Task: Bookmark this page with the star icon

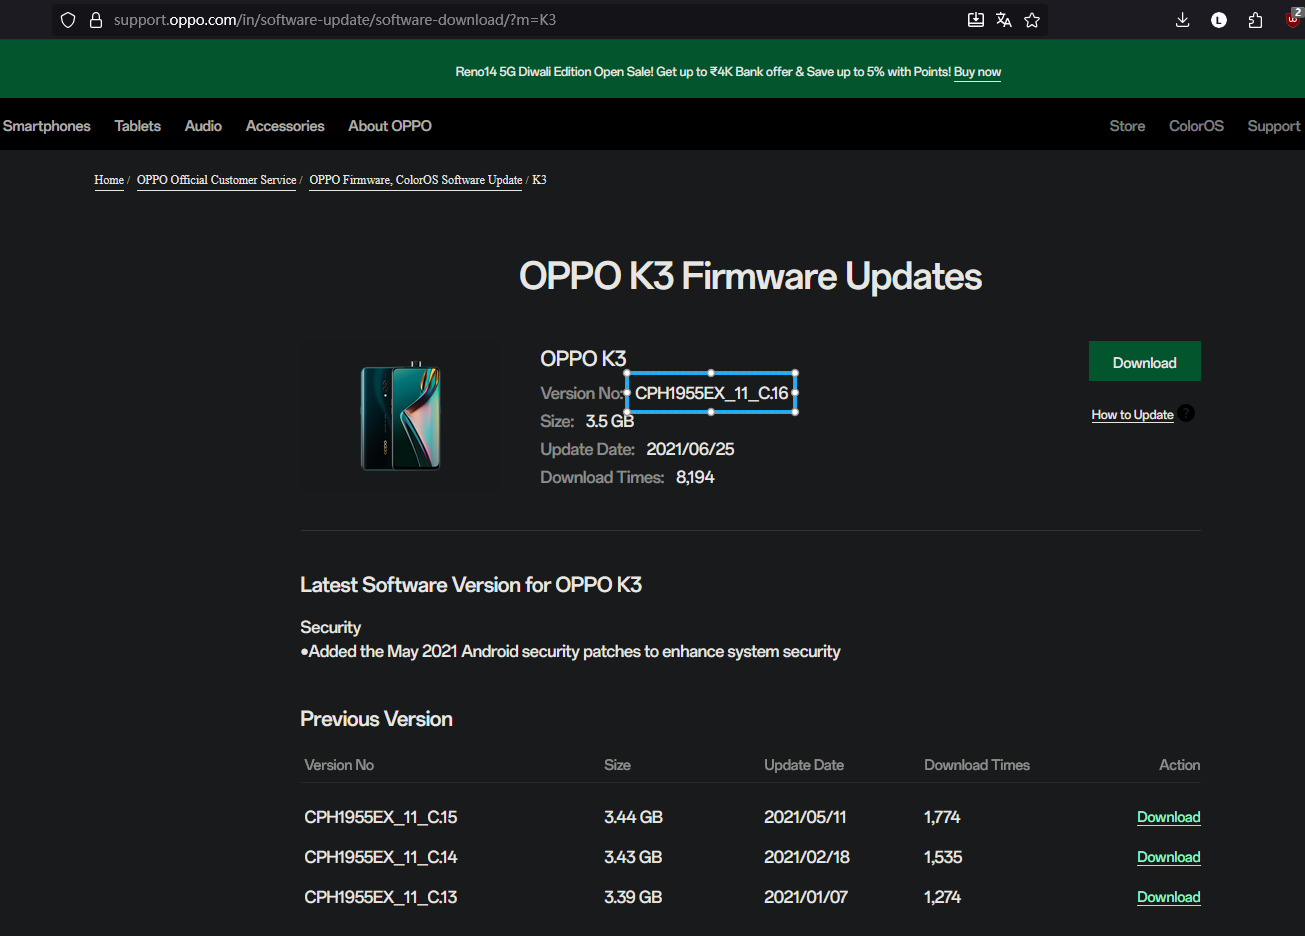Action: click(x=1032, y=20)
